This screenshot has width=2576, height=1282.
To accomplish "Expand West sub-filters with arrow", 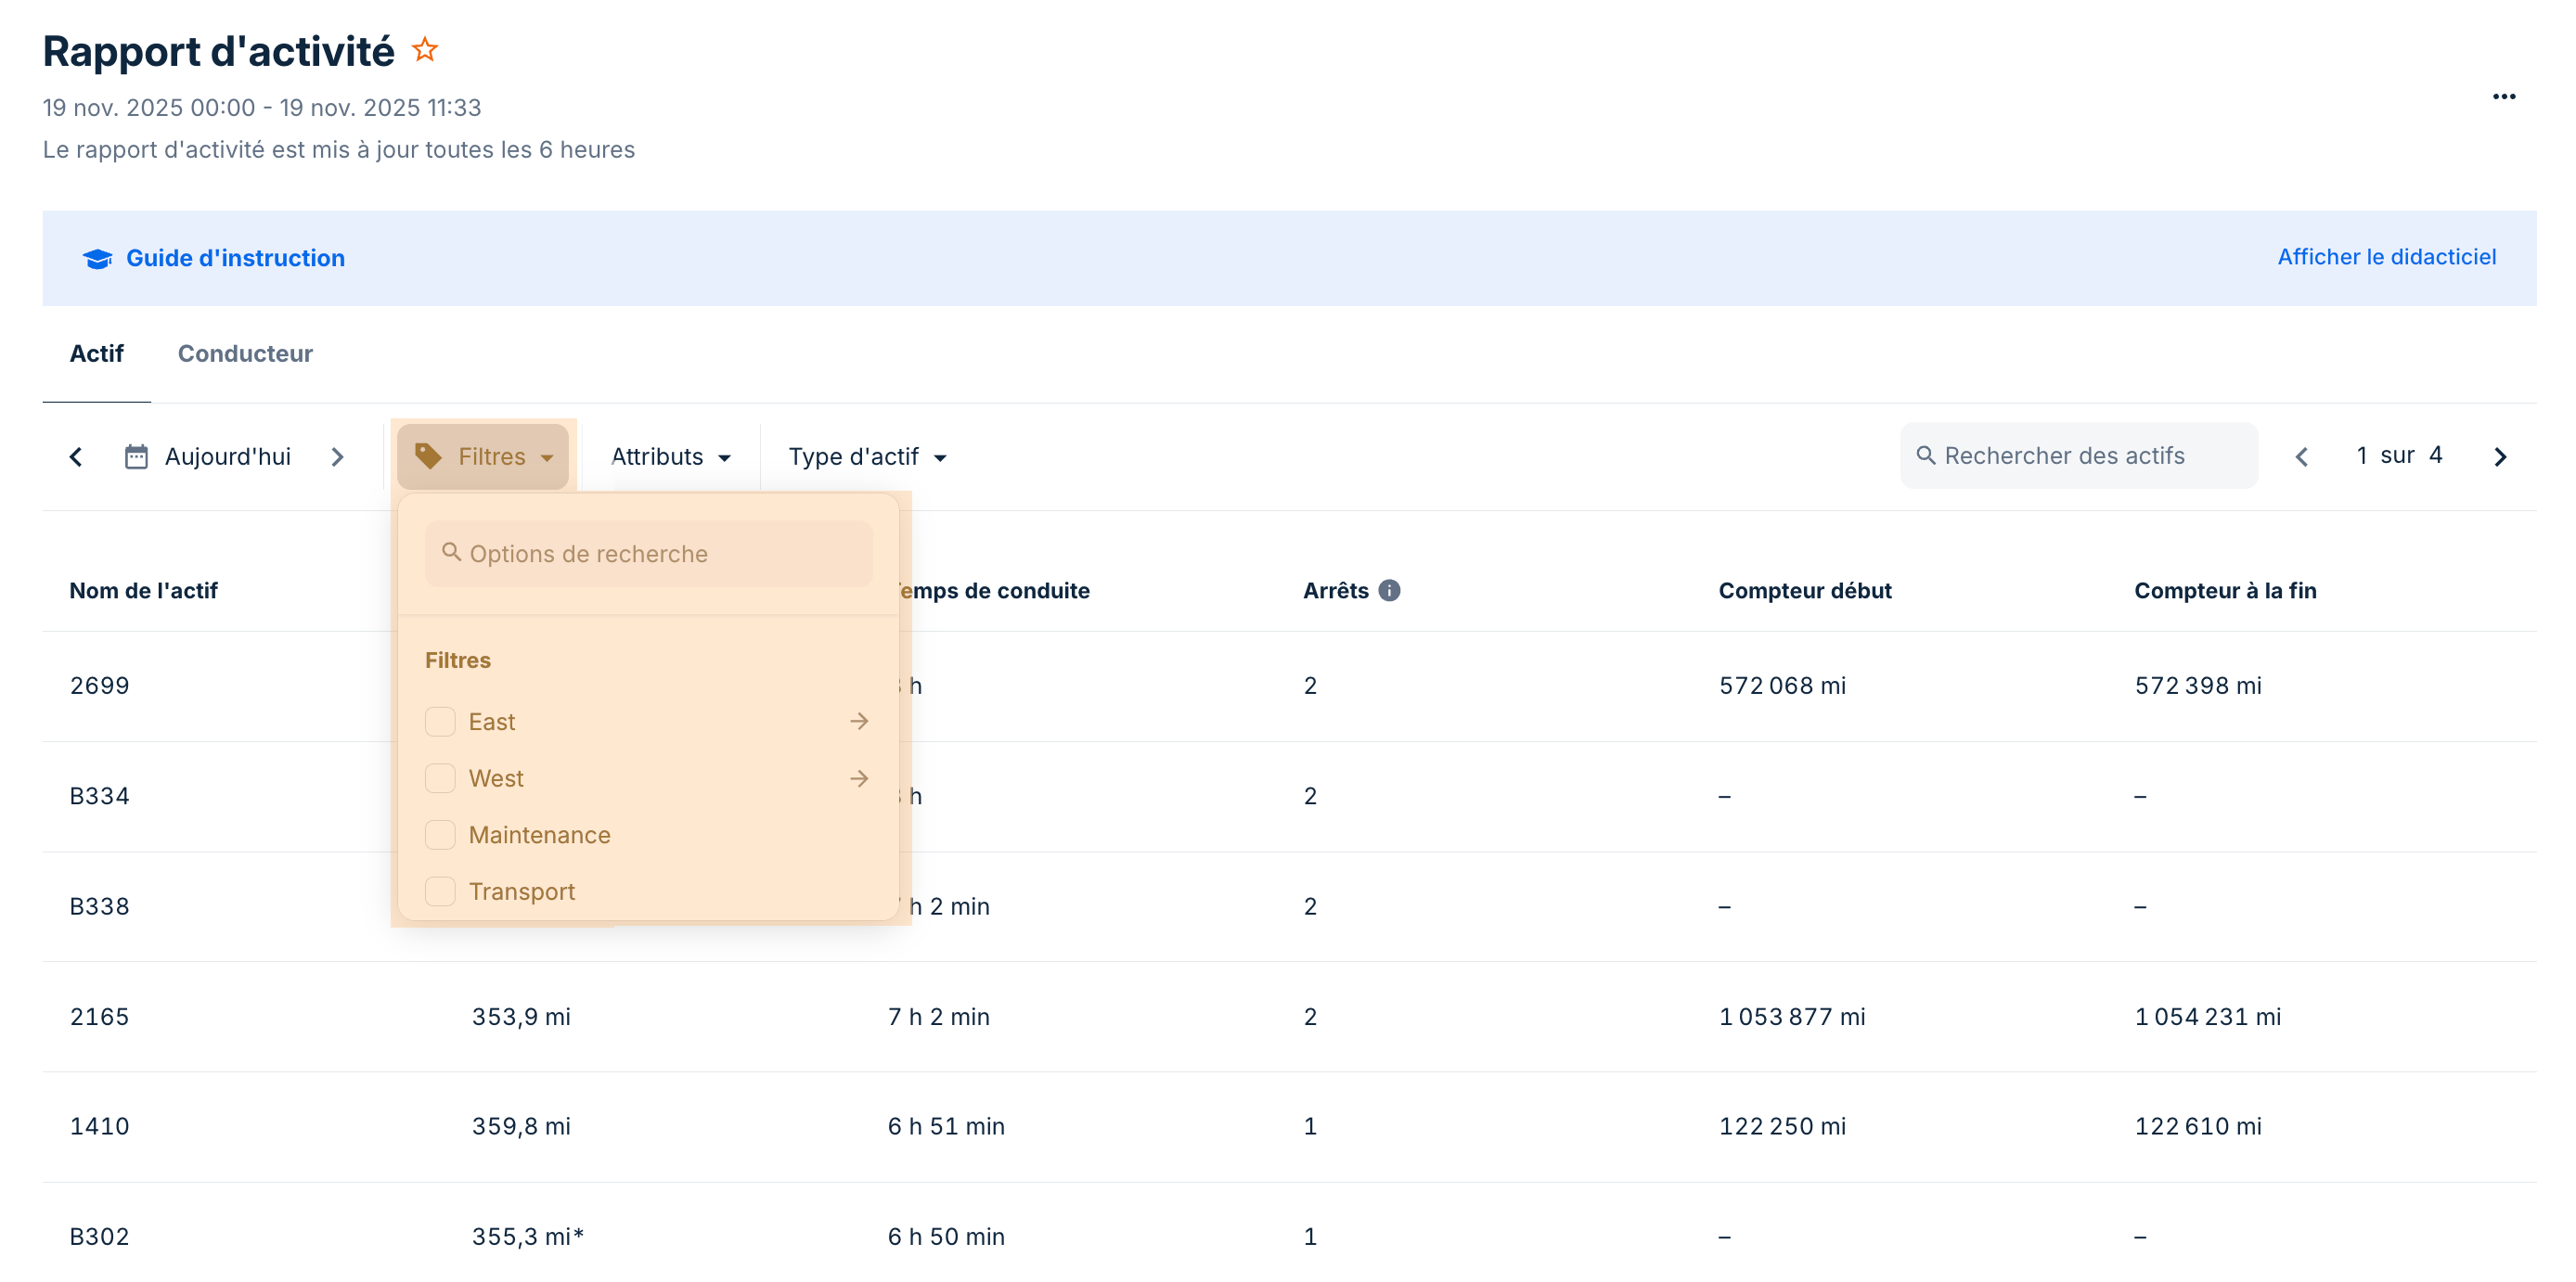I will tap(859, 778).
